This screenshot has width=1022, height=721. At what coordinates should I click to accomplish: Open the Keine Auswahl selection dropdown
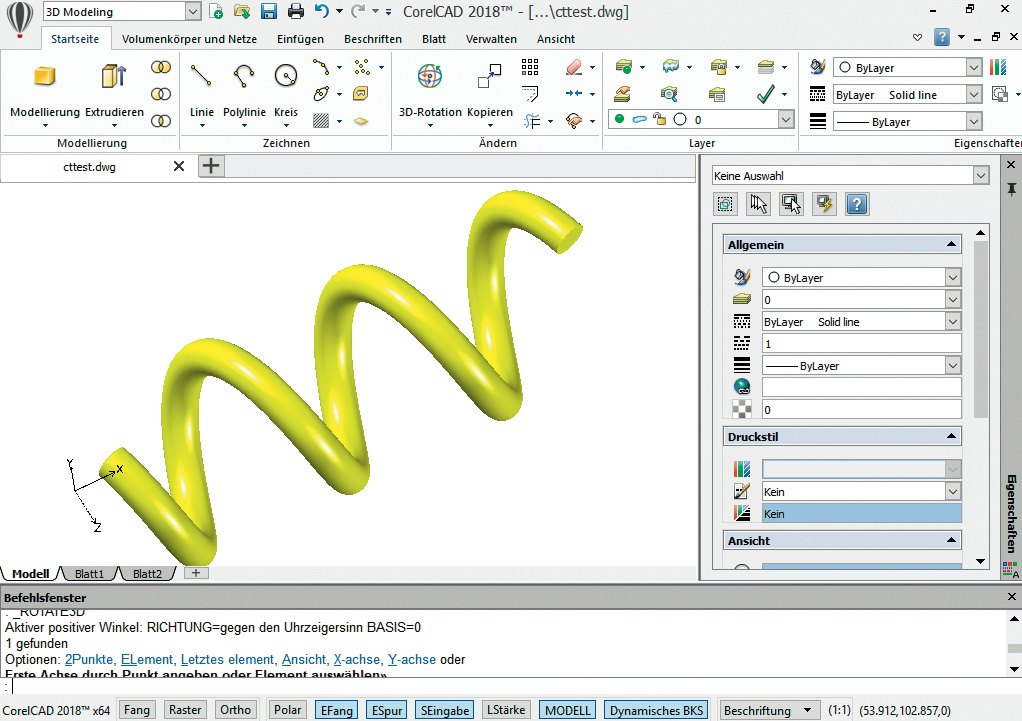pos(980,176)
